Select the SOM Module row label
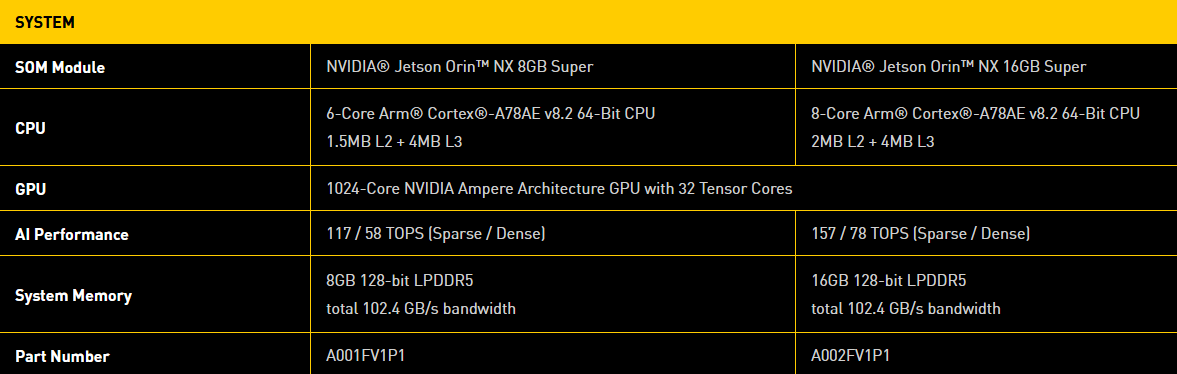 coord(60,68)
